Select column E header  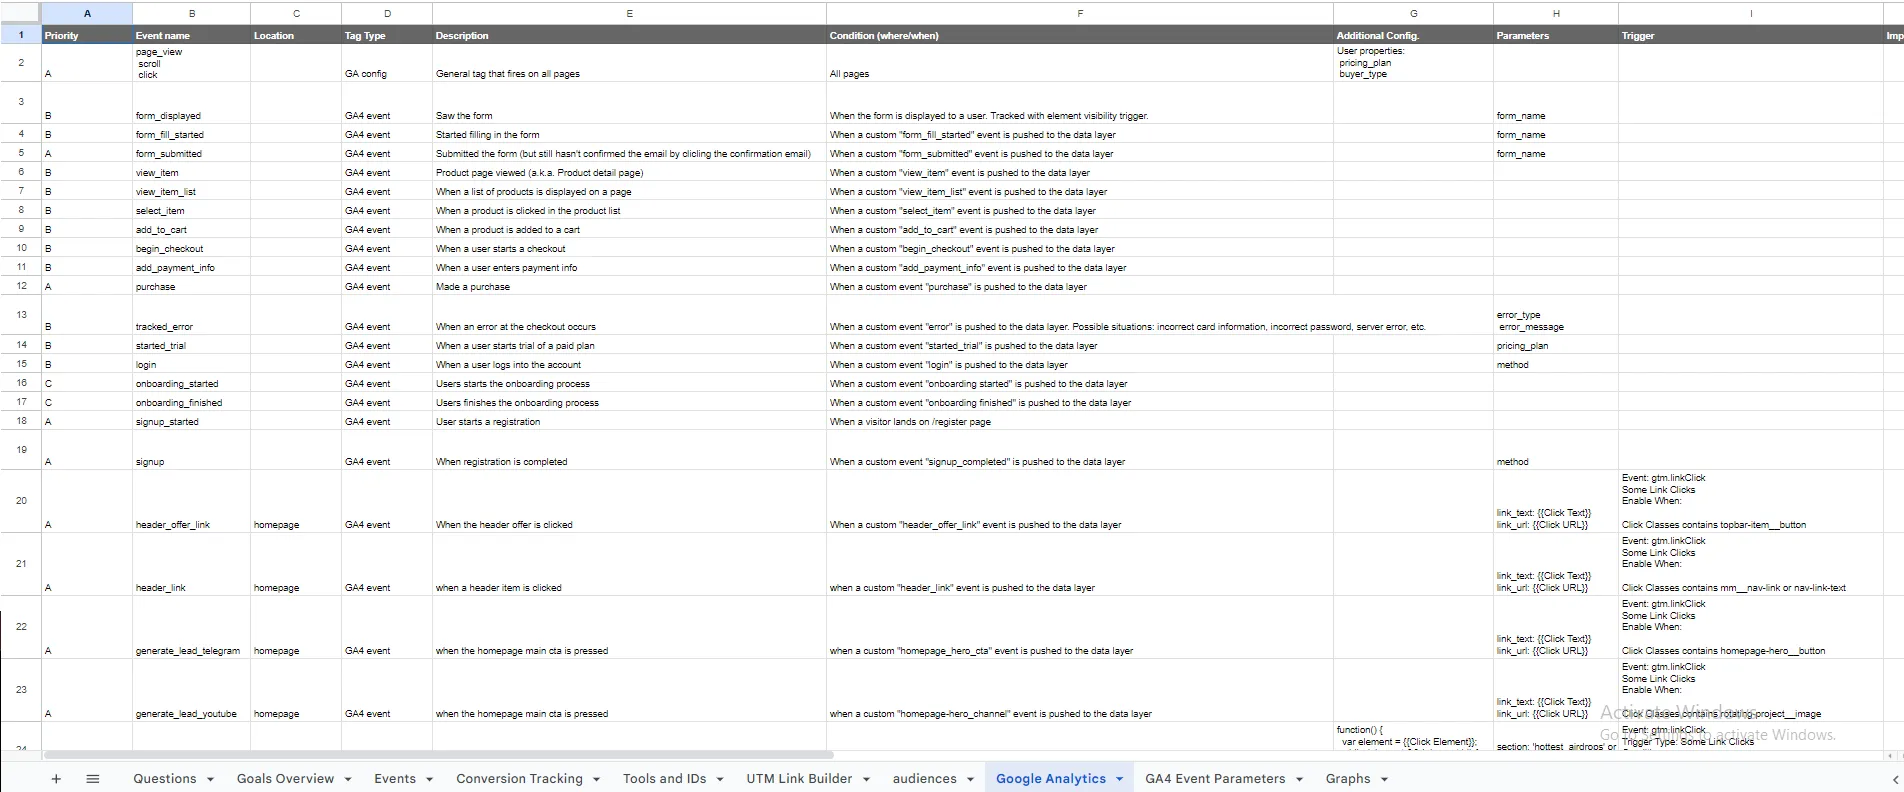pos(629,13)
